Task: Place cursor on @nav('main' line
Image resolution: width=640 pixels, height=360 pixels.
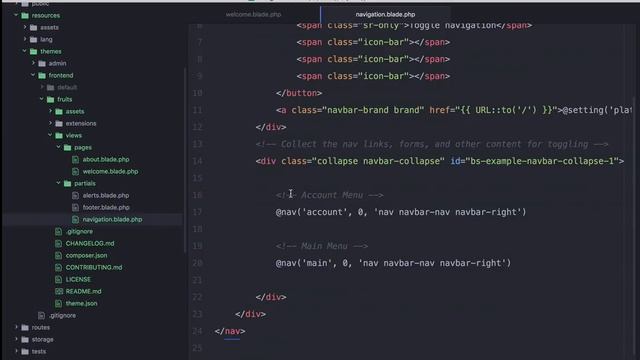Action: pyautogui.click(x=393, y=263)
